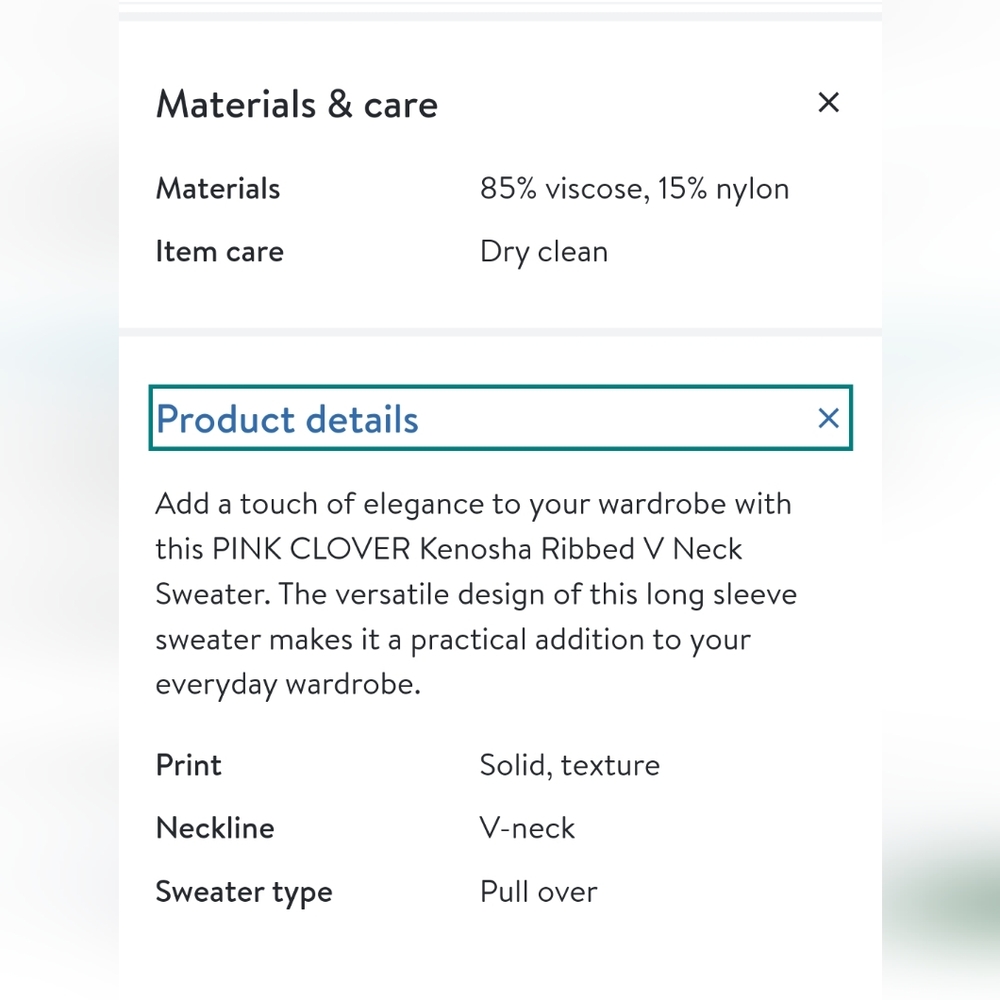Screen dimensions: 1000x1000
Task: Click the Materials label
Action: tap(217, 189)
